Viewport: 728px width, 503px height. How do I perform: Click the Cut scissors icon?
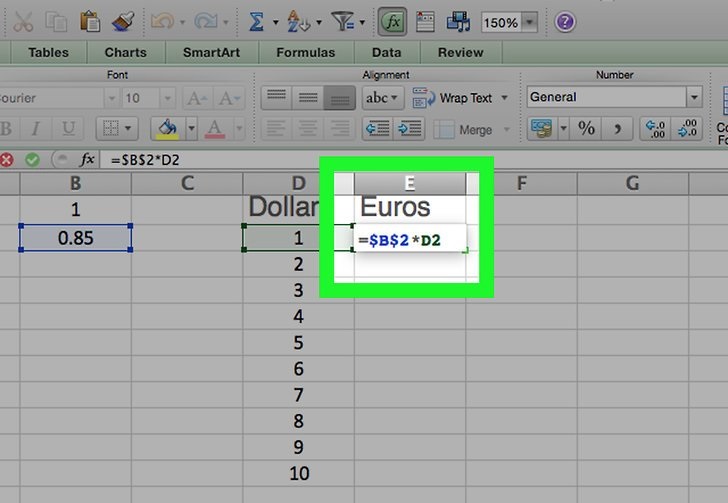pos(23,21)
